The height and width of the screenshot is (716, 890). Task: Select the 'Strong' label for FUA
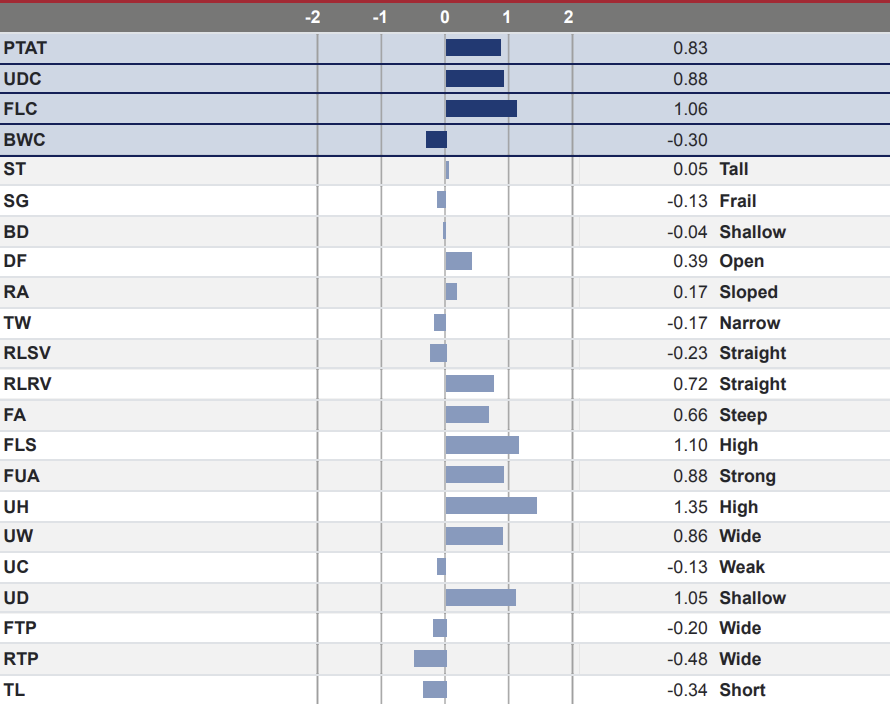point(747,476)
